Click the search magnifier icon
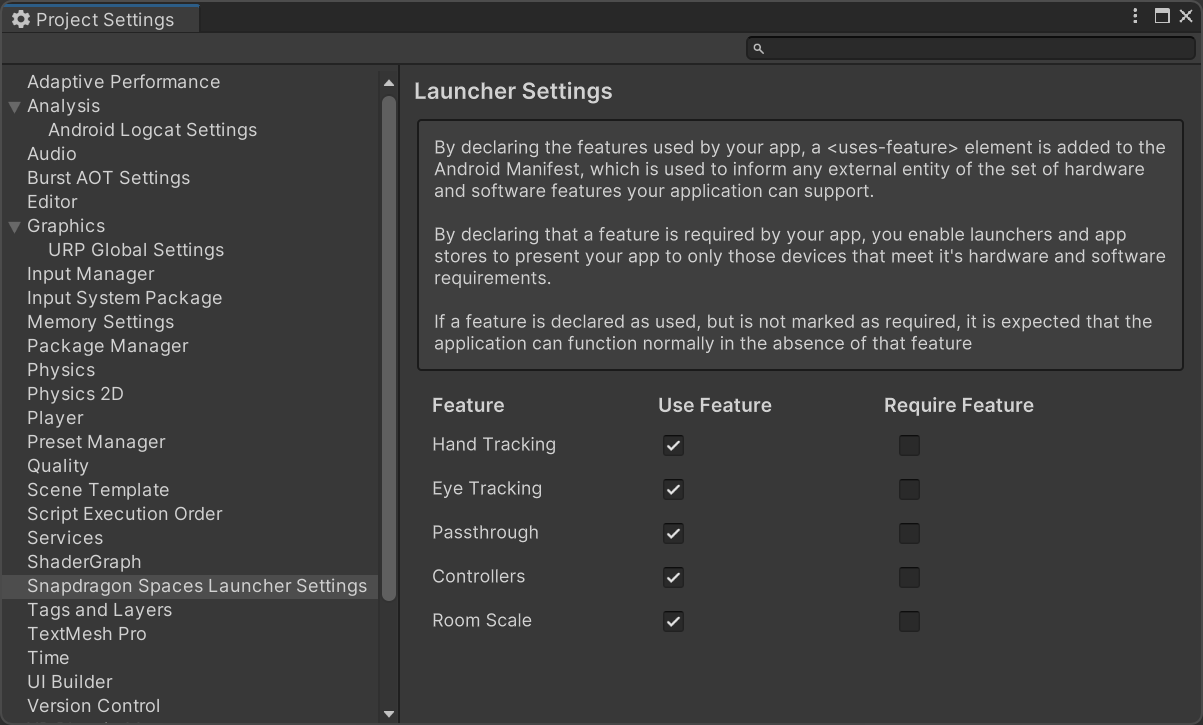 tap(758, 48)
